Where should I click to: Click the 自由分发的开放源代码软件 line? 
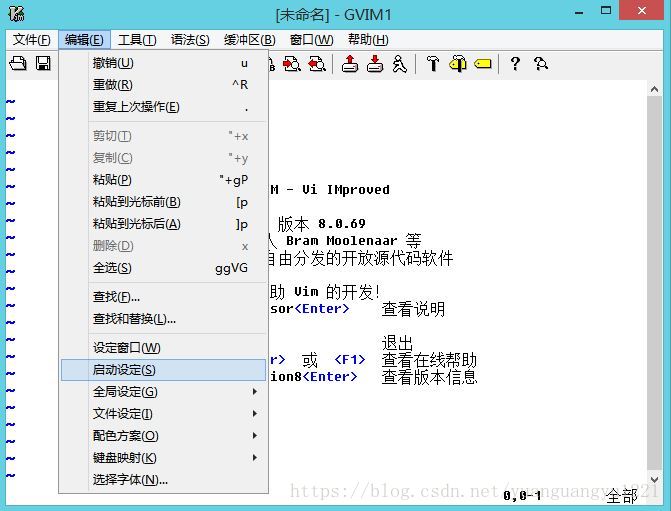[x=360, y=258]
